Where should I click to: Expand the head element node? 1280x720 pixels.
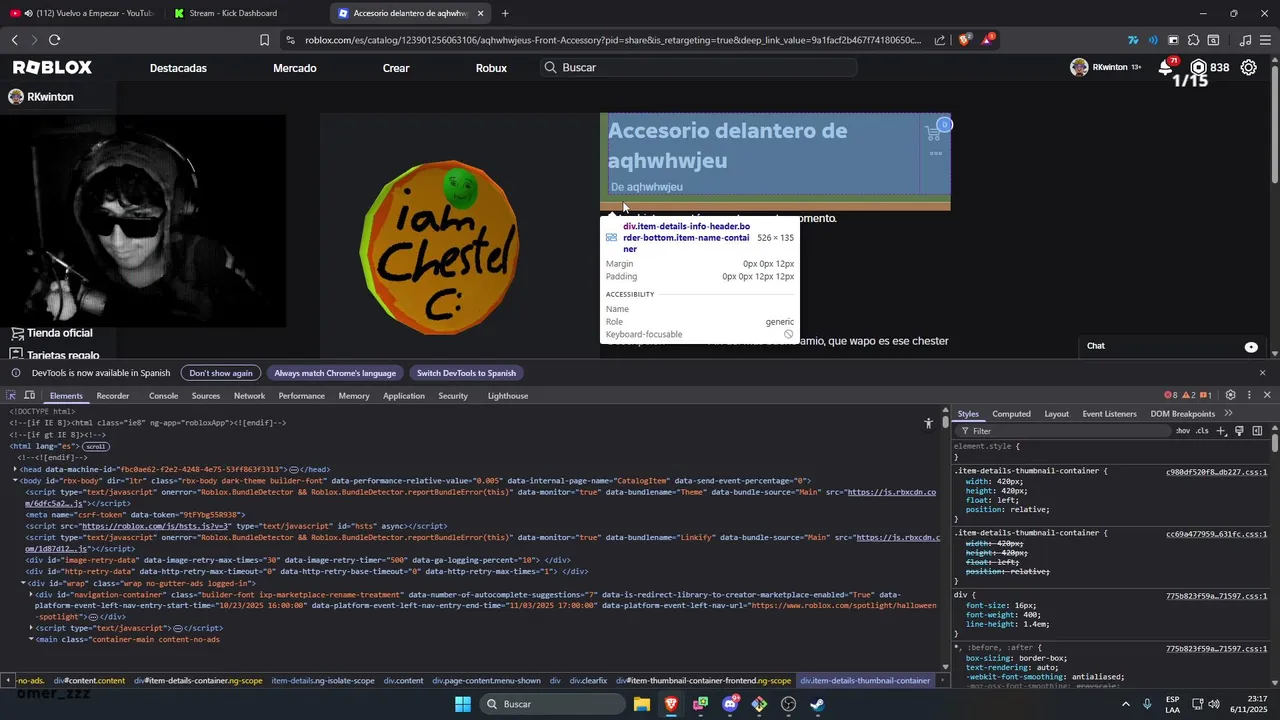click(x=15, y=469)
